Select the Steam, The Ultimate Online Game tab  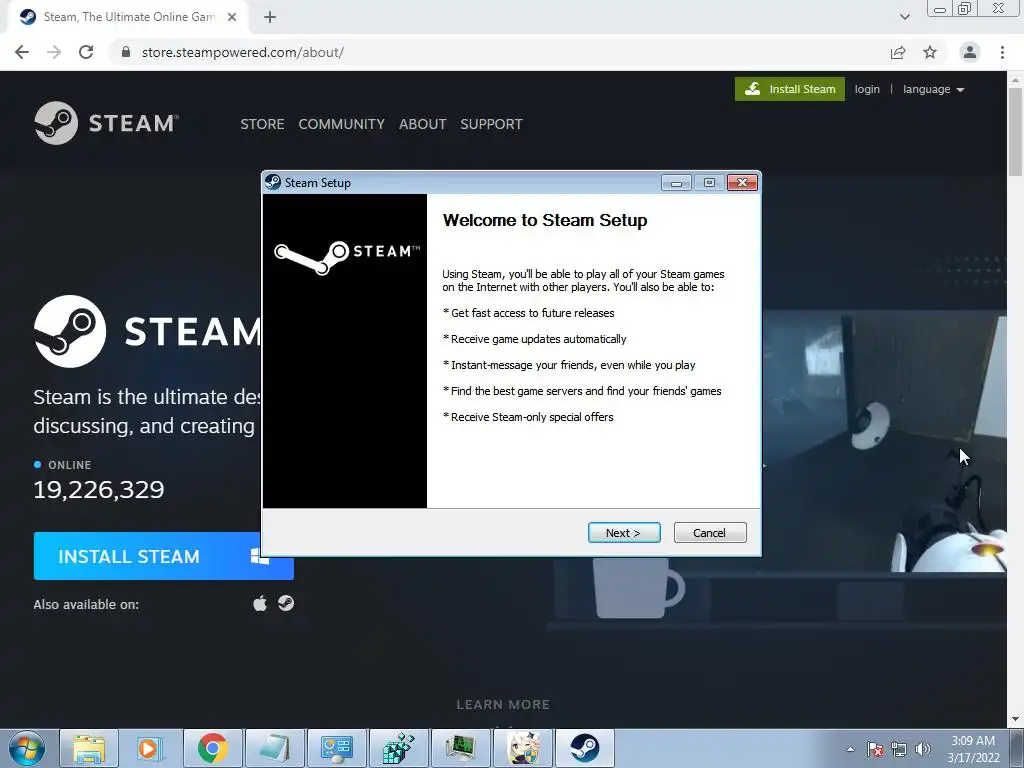(129, 18)
